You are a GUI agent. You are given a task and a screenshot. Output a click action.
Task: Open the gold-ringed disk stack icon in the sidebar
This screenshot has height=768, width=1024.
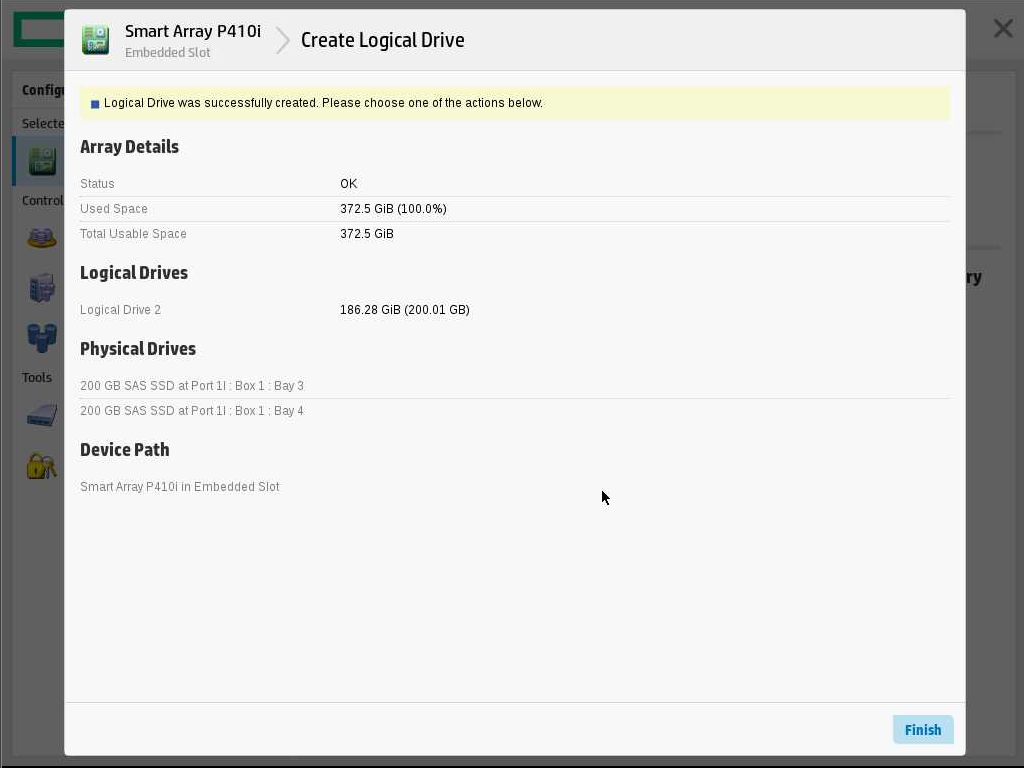[42, 237]
